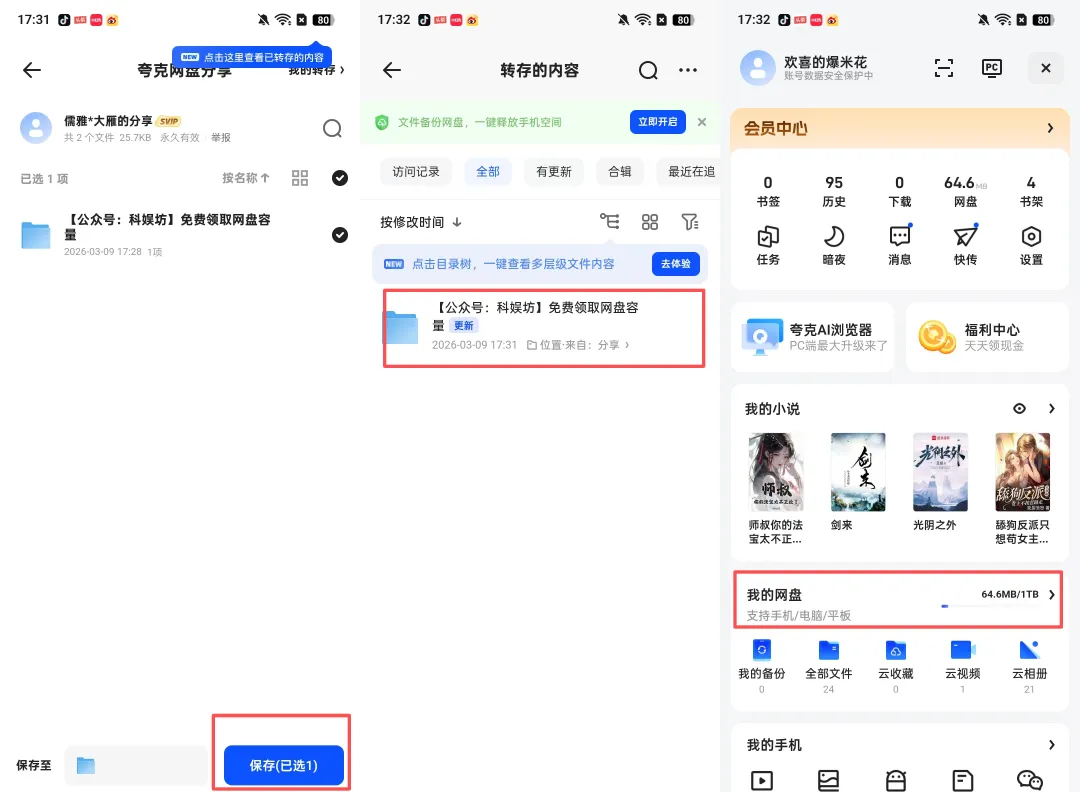
Task: Open 书架 bookshelf count 4
Action: click(x=1031, y=191)
